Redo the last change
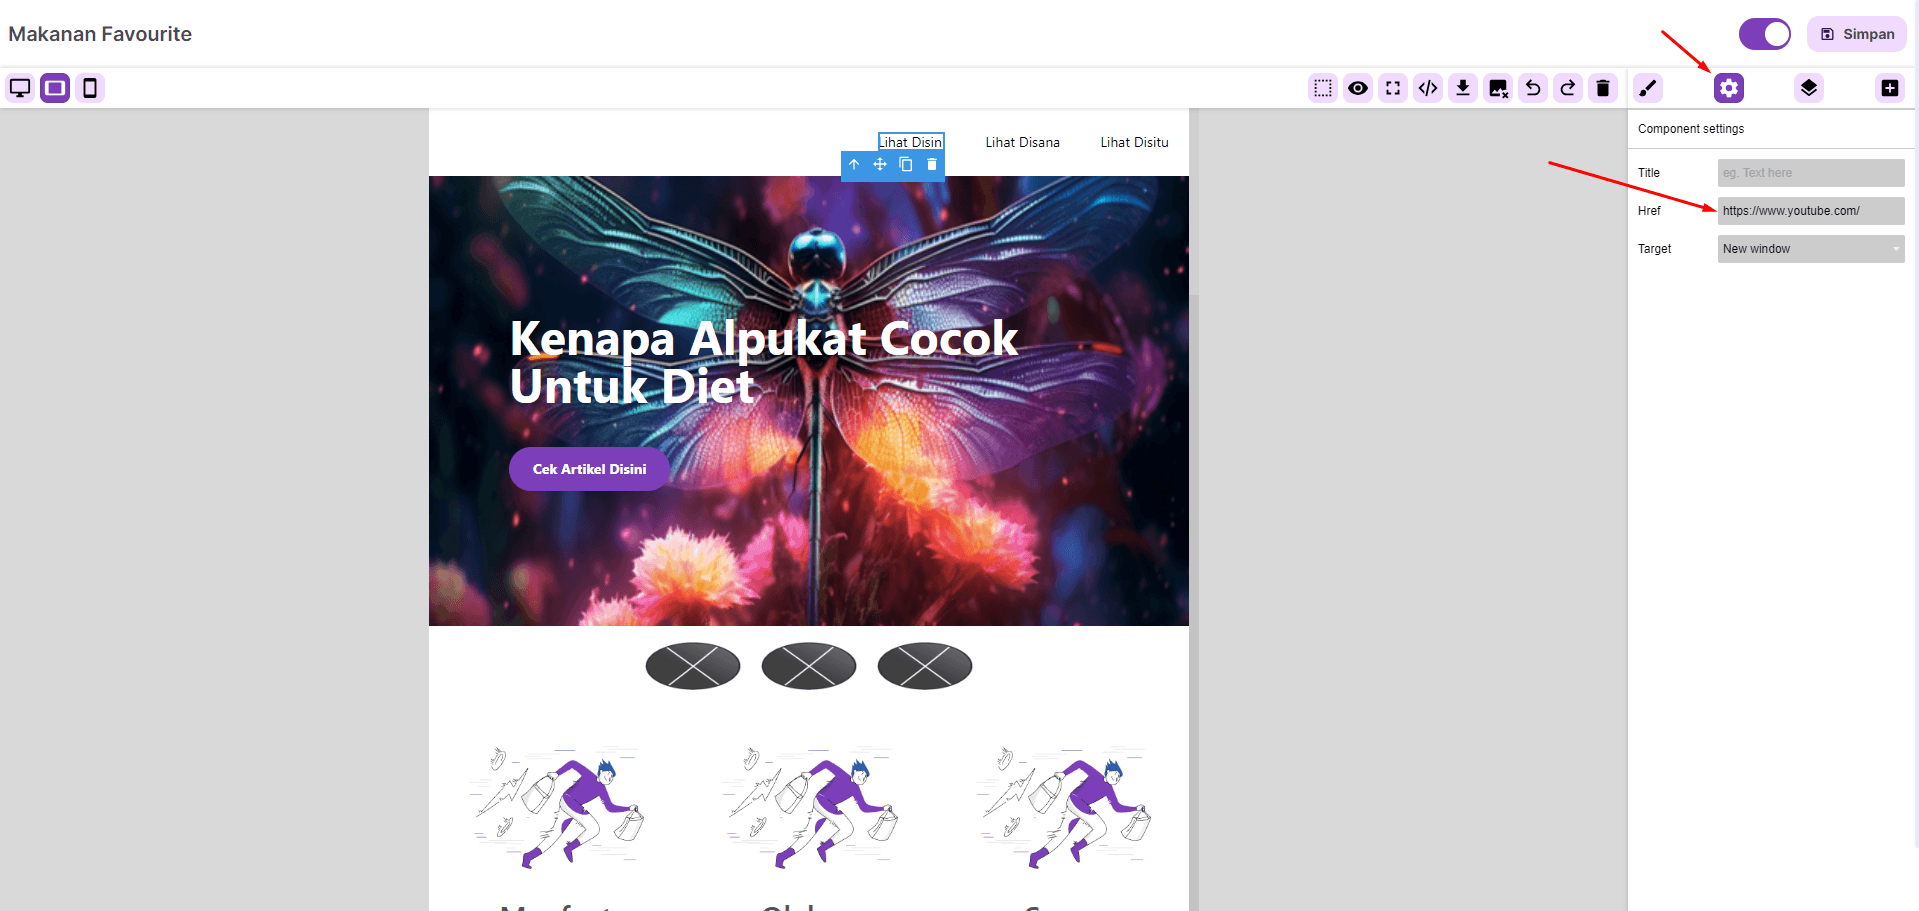This screenshot has width=1919, height=911. [x=1568, y=88]
